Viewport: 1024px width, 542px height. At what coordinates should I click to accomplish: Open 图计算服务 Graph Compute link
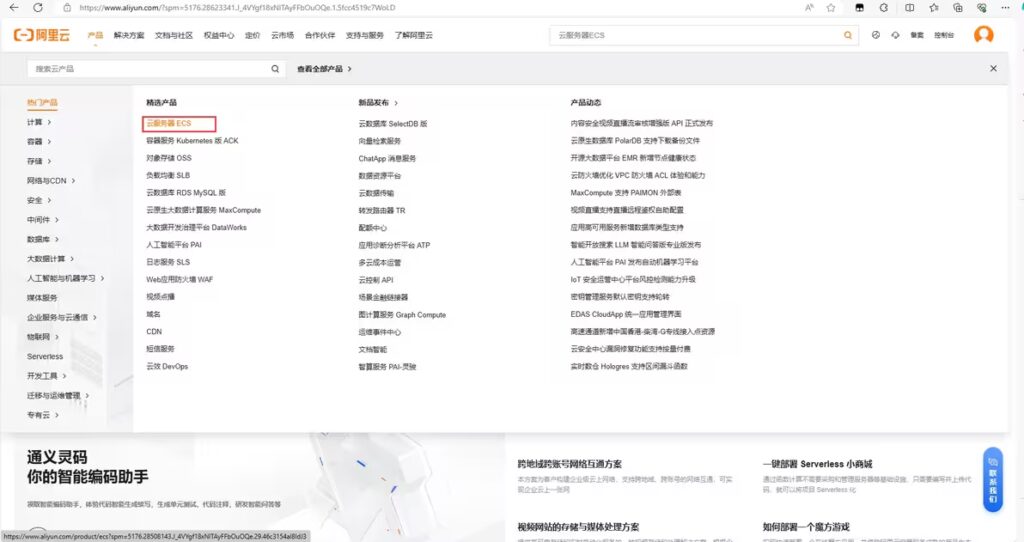click(402, 315)
